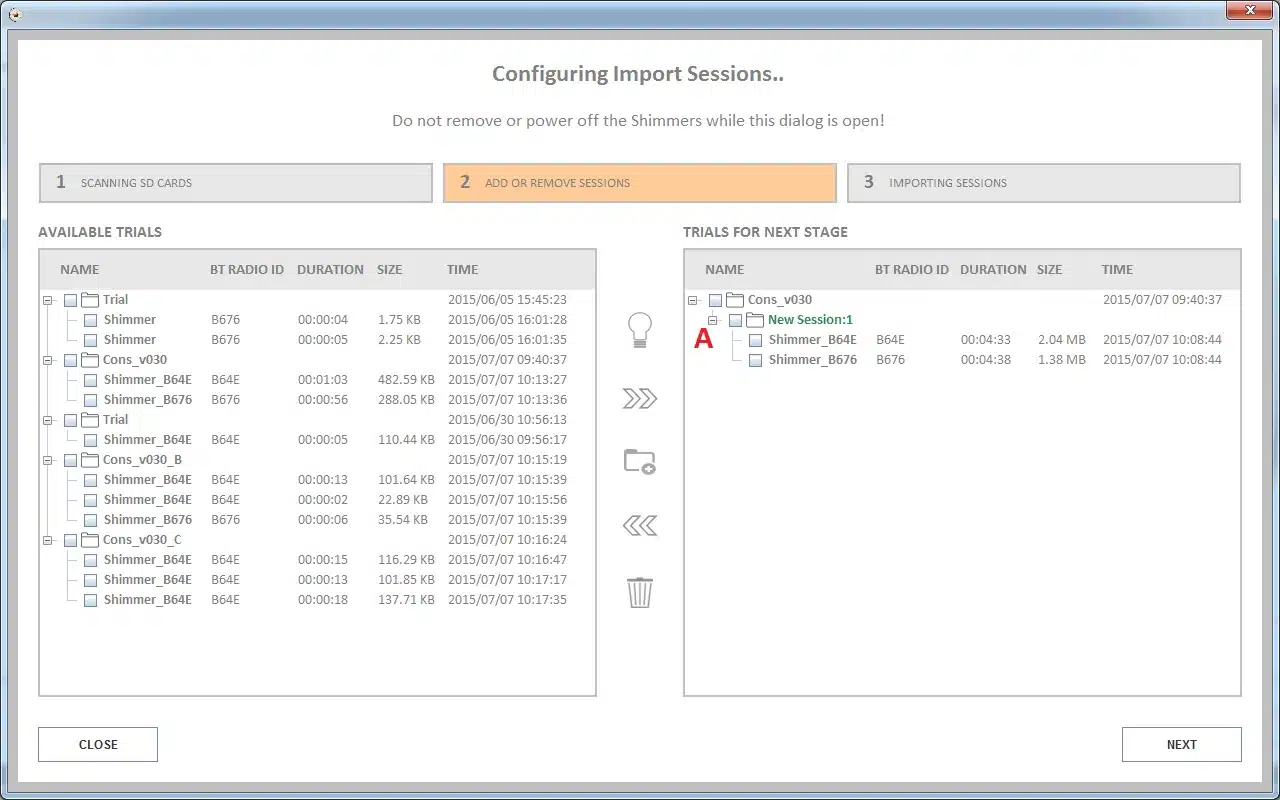The width and height of the screenshot is (1280, 800).
Task: Select the Shimmer_B64E row sized 110.44 KB
Action: pyautogui.click(x=318, y=440)
